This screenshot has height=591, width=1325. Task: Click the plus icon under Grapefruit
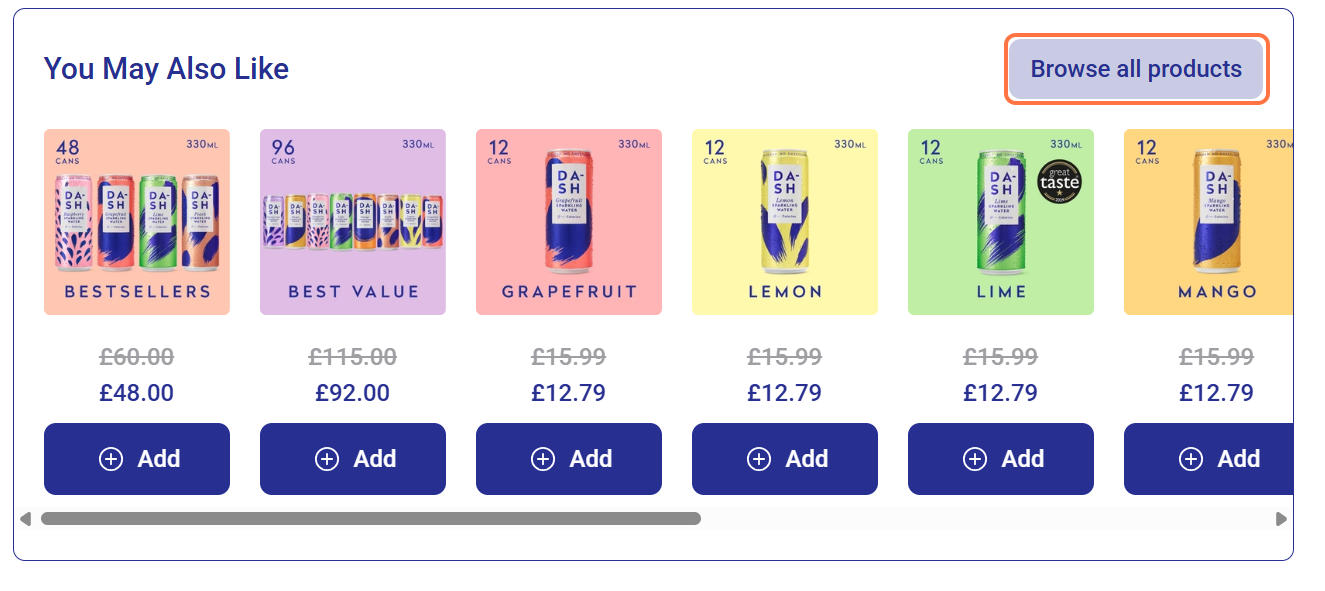(543, 459)
